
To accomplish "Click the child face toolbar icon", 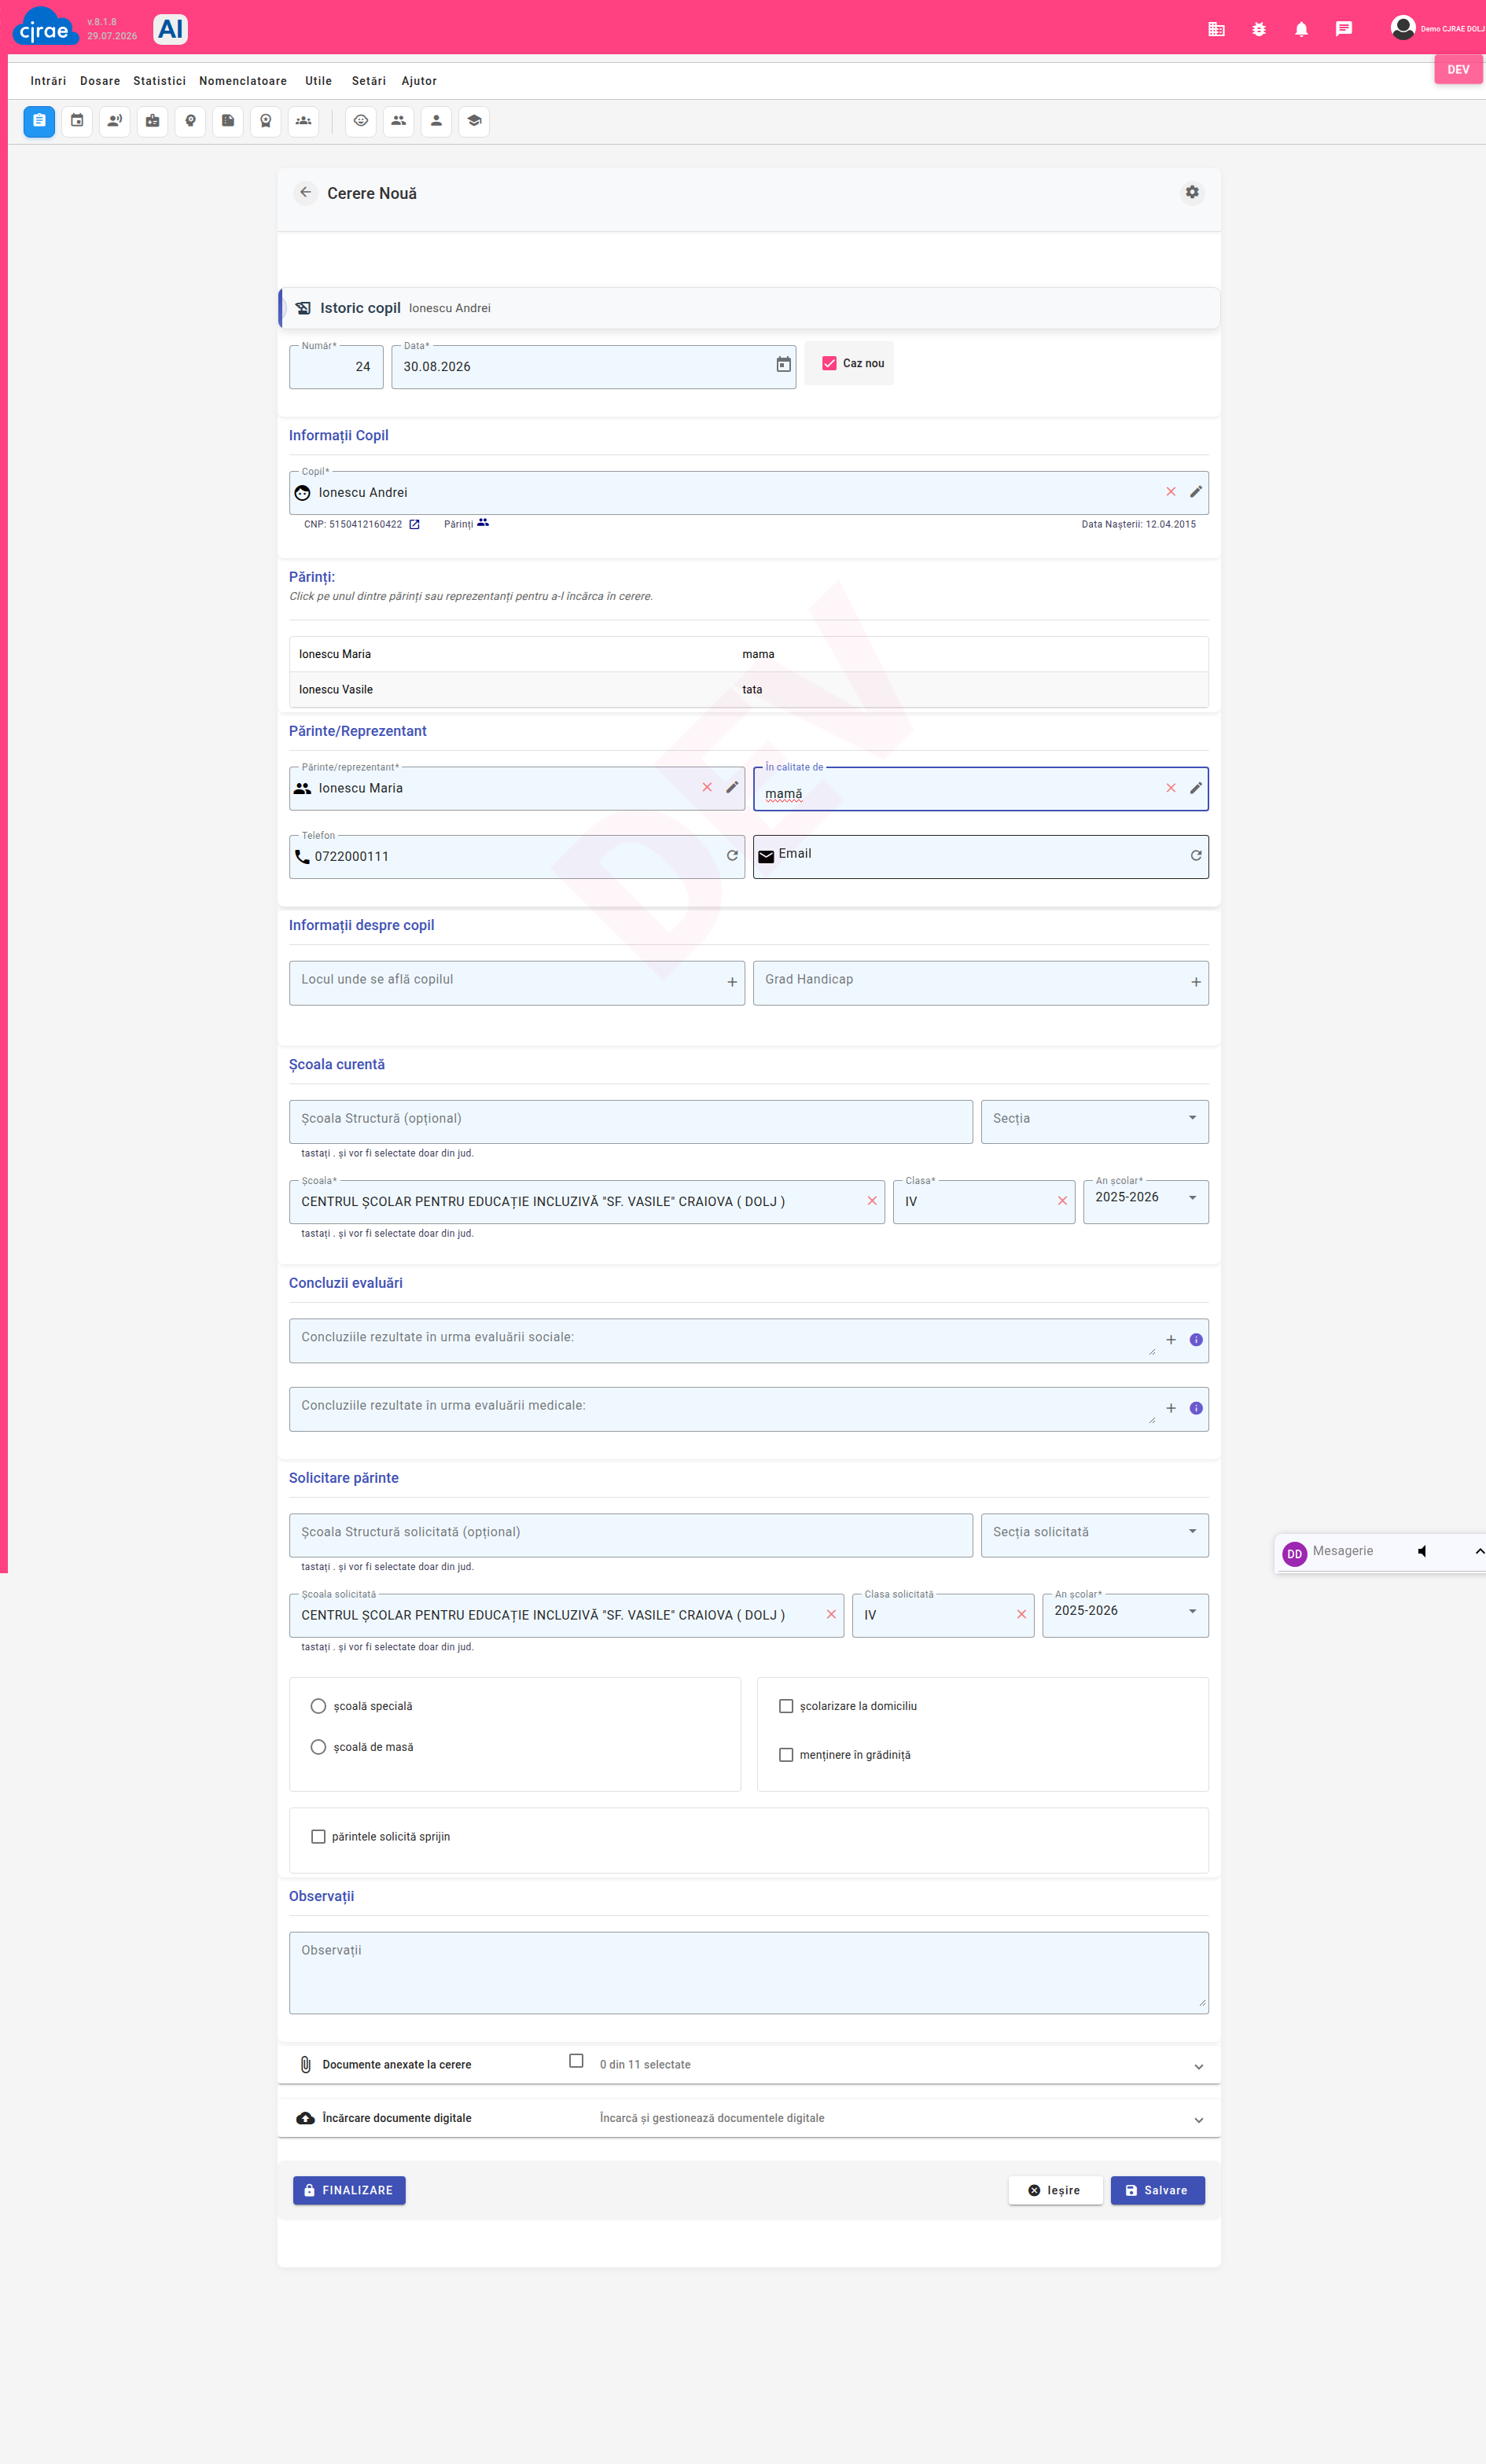I will click(x=361, y=121).
